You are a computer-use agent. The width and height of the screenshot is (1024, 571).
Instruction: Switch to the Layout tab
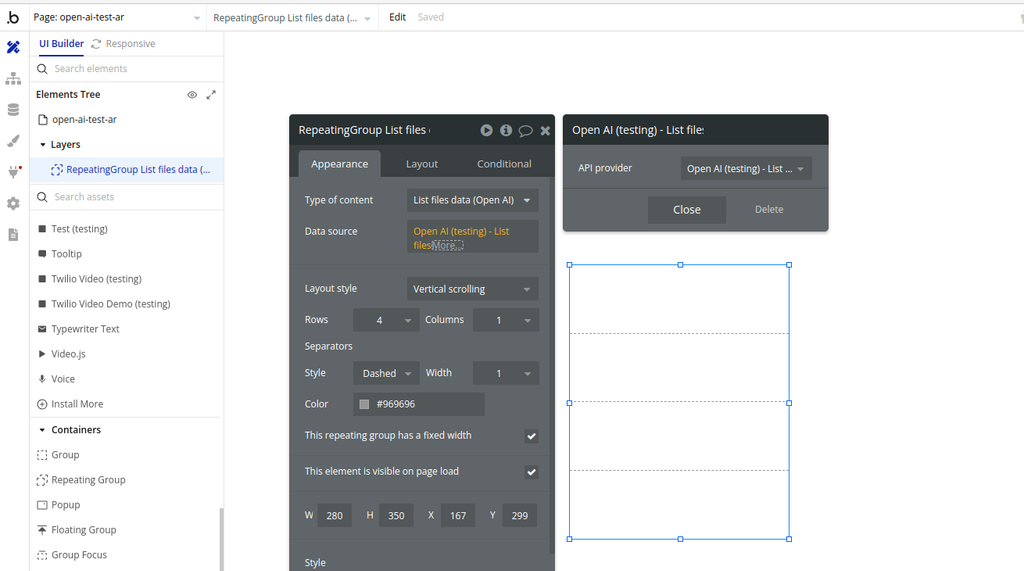point(422,164)
